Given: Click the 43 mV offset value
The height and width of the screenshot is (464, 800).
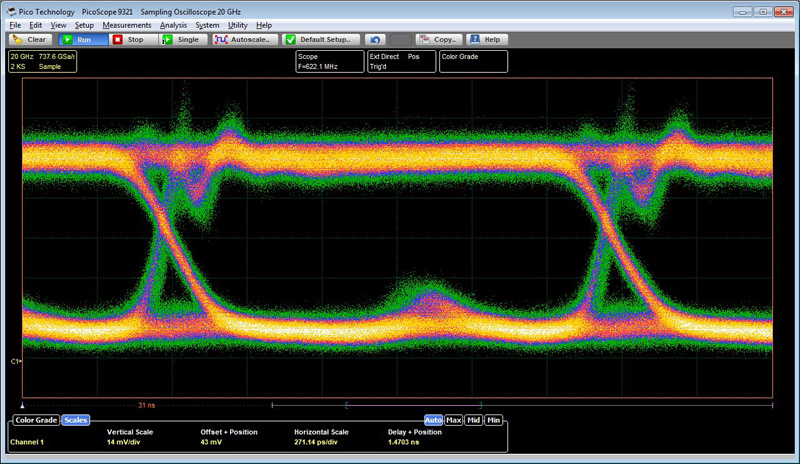Looking at the screenshot, I should [x=211, y=442].
